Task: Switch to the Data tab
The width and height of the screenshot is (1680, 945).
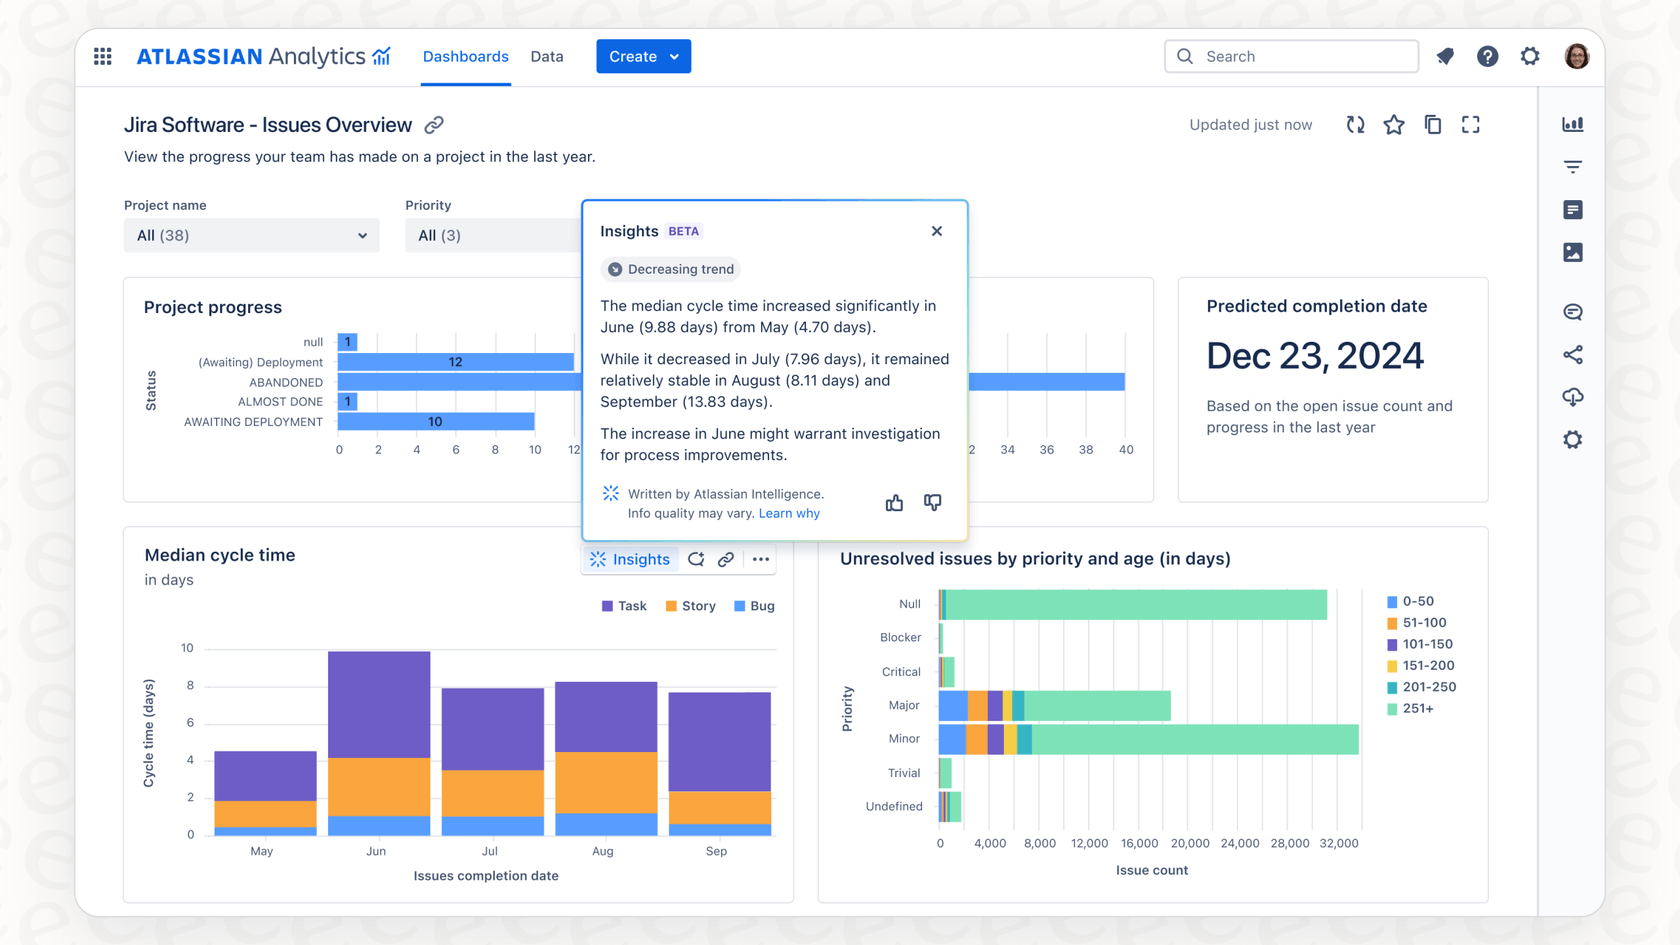Action: point(547,56)
